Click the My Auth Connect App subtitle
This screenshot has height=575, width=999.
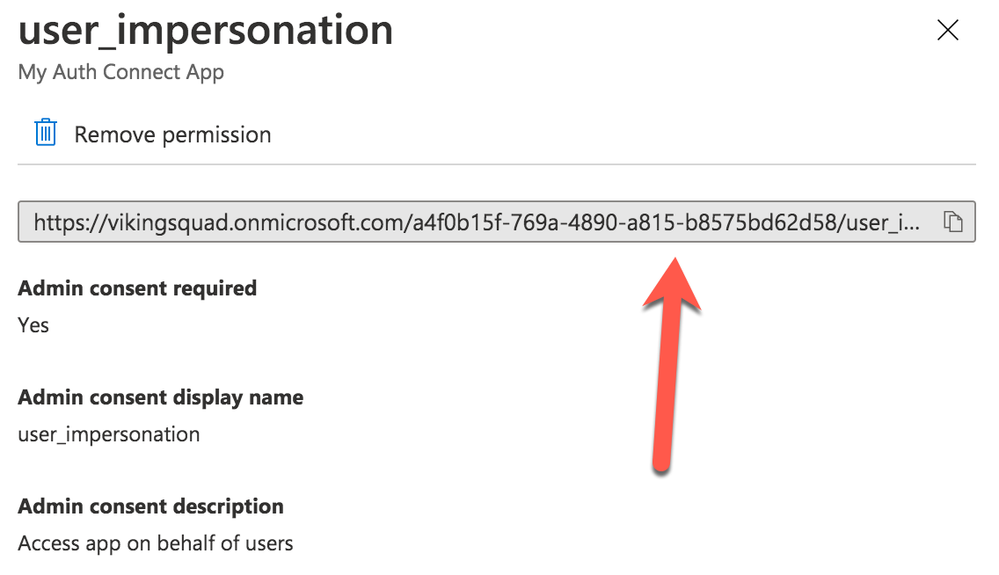pyautogui.click(x=121, y=73)
